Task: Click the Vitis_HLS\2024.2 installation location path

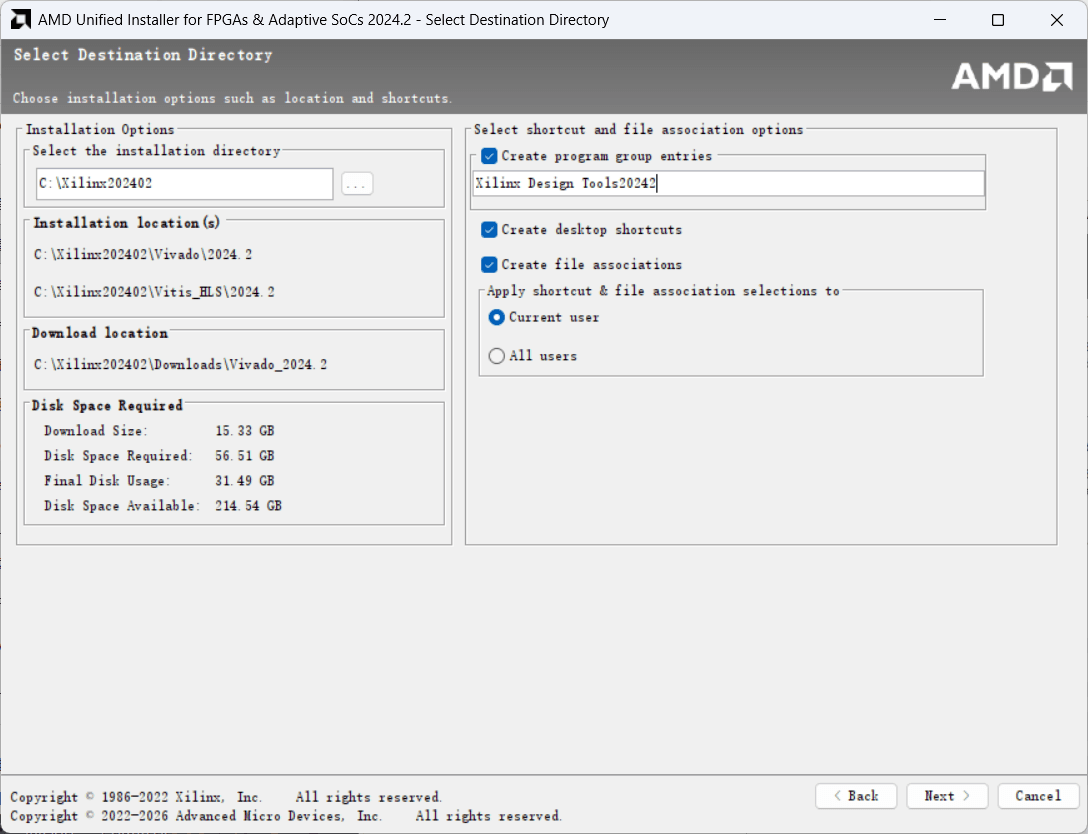Action: (x=154, y=292)
